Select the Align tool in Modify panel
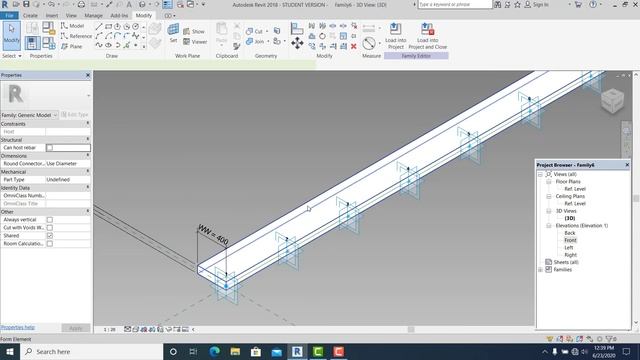Screen dimensions: 640x360 297,28
